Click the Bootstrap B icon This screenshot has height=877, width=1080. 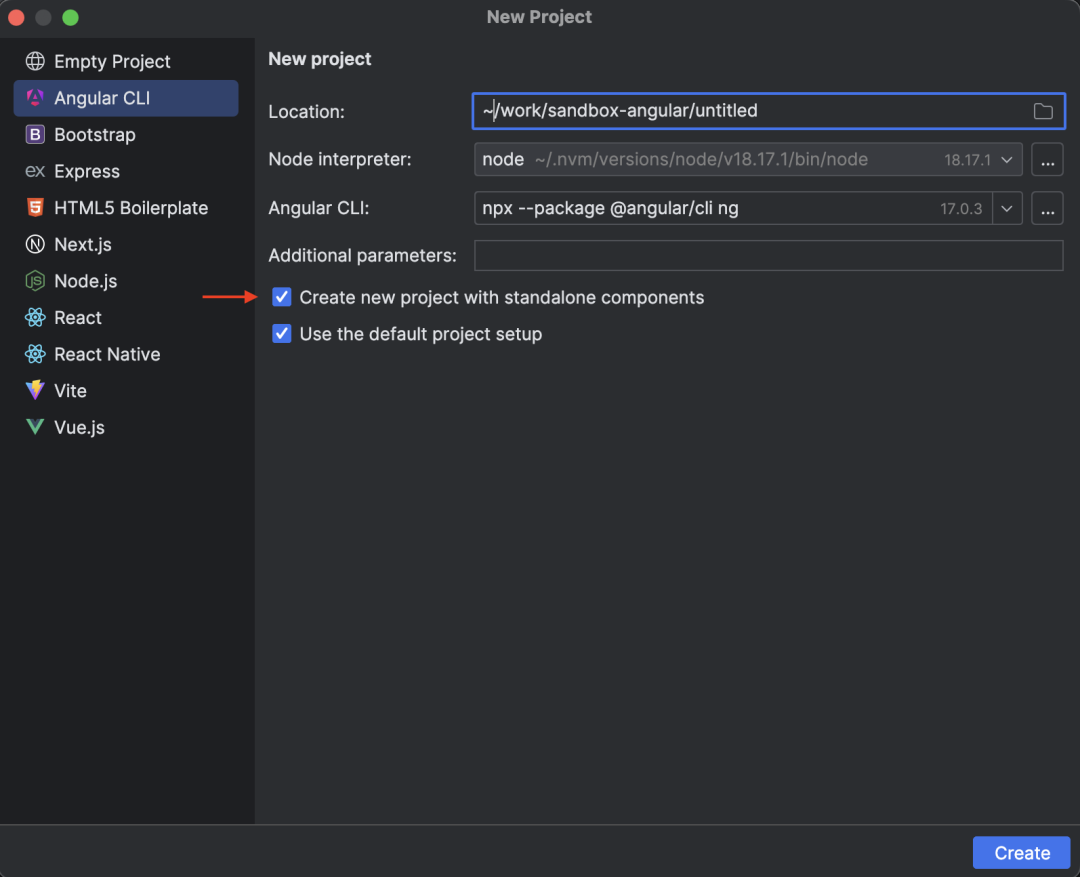pos(35,134)
